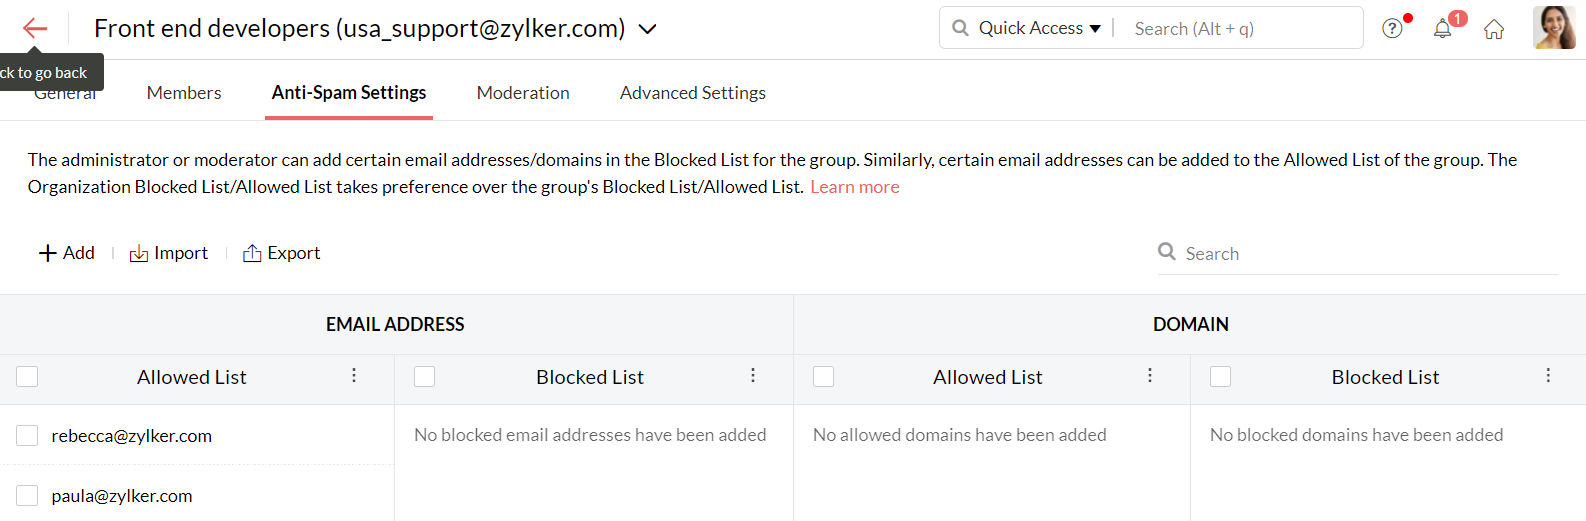Click the Export icon button
Image resolution: width=1586 pixels, height=521 pixels.
coord(252,254)
